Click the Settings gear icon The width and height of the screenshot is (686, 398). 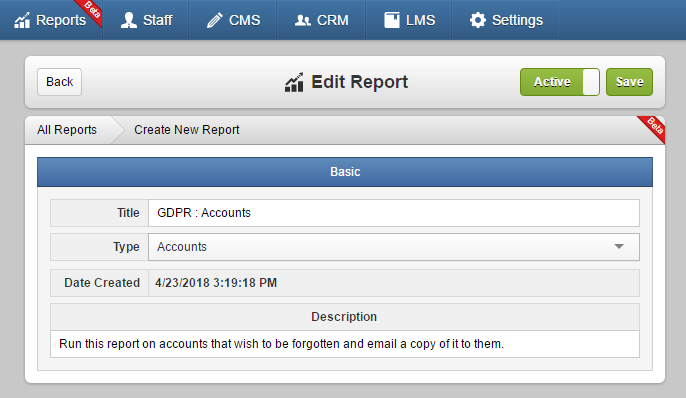coord(478,20)
